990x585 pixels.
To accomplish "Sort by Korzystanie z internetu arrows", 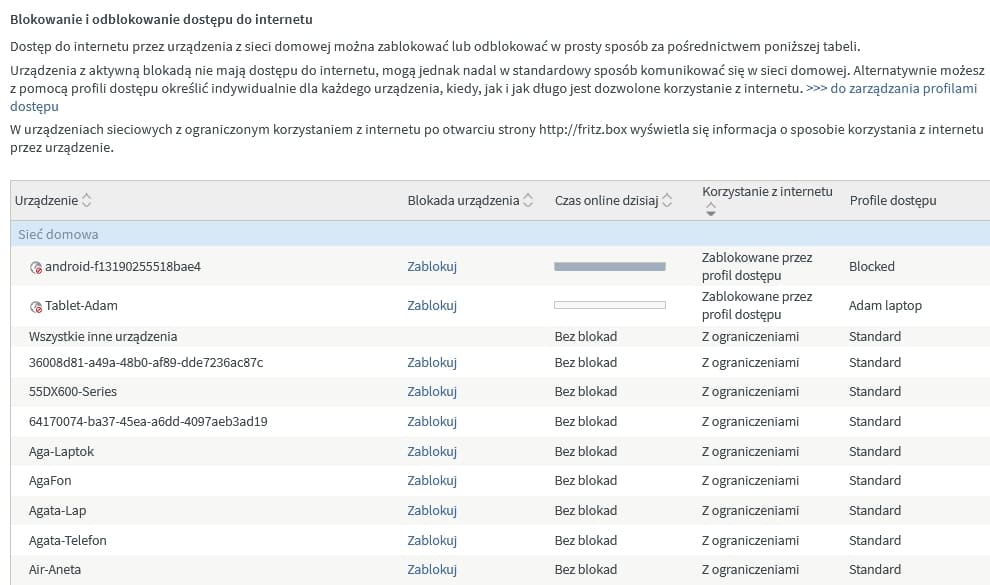I will coord(711,210).
